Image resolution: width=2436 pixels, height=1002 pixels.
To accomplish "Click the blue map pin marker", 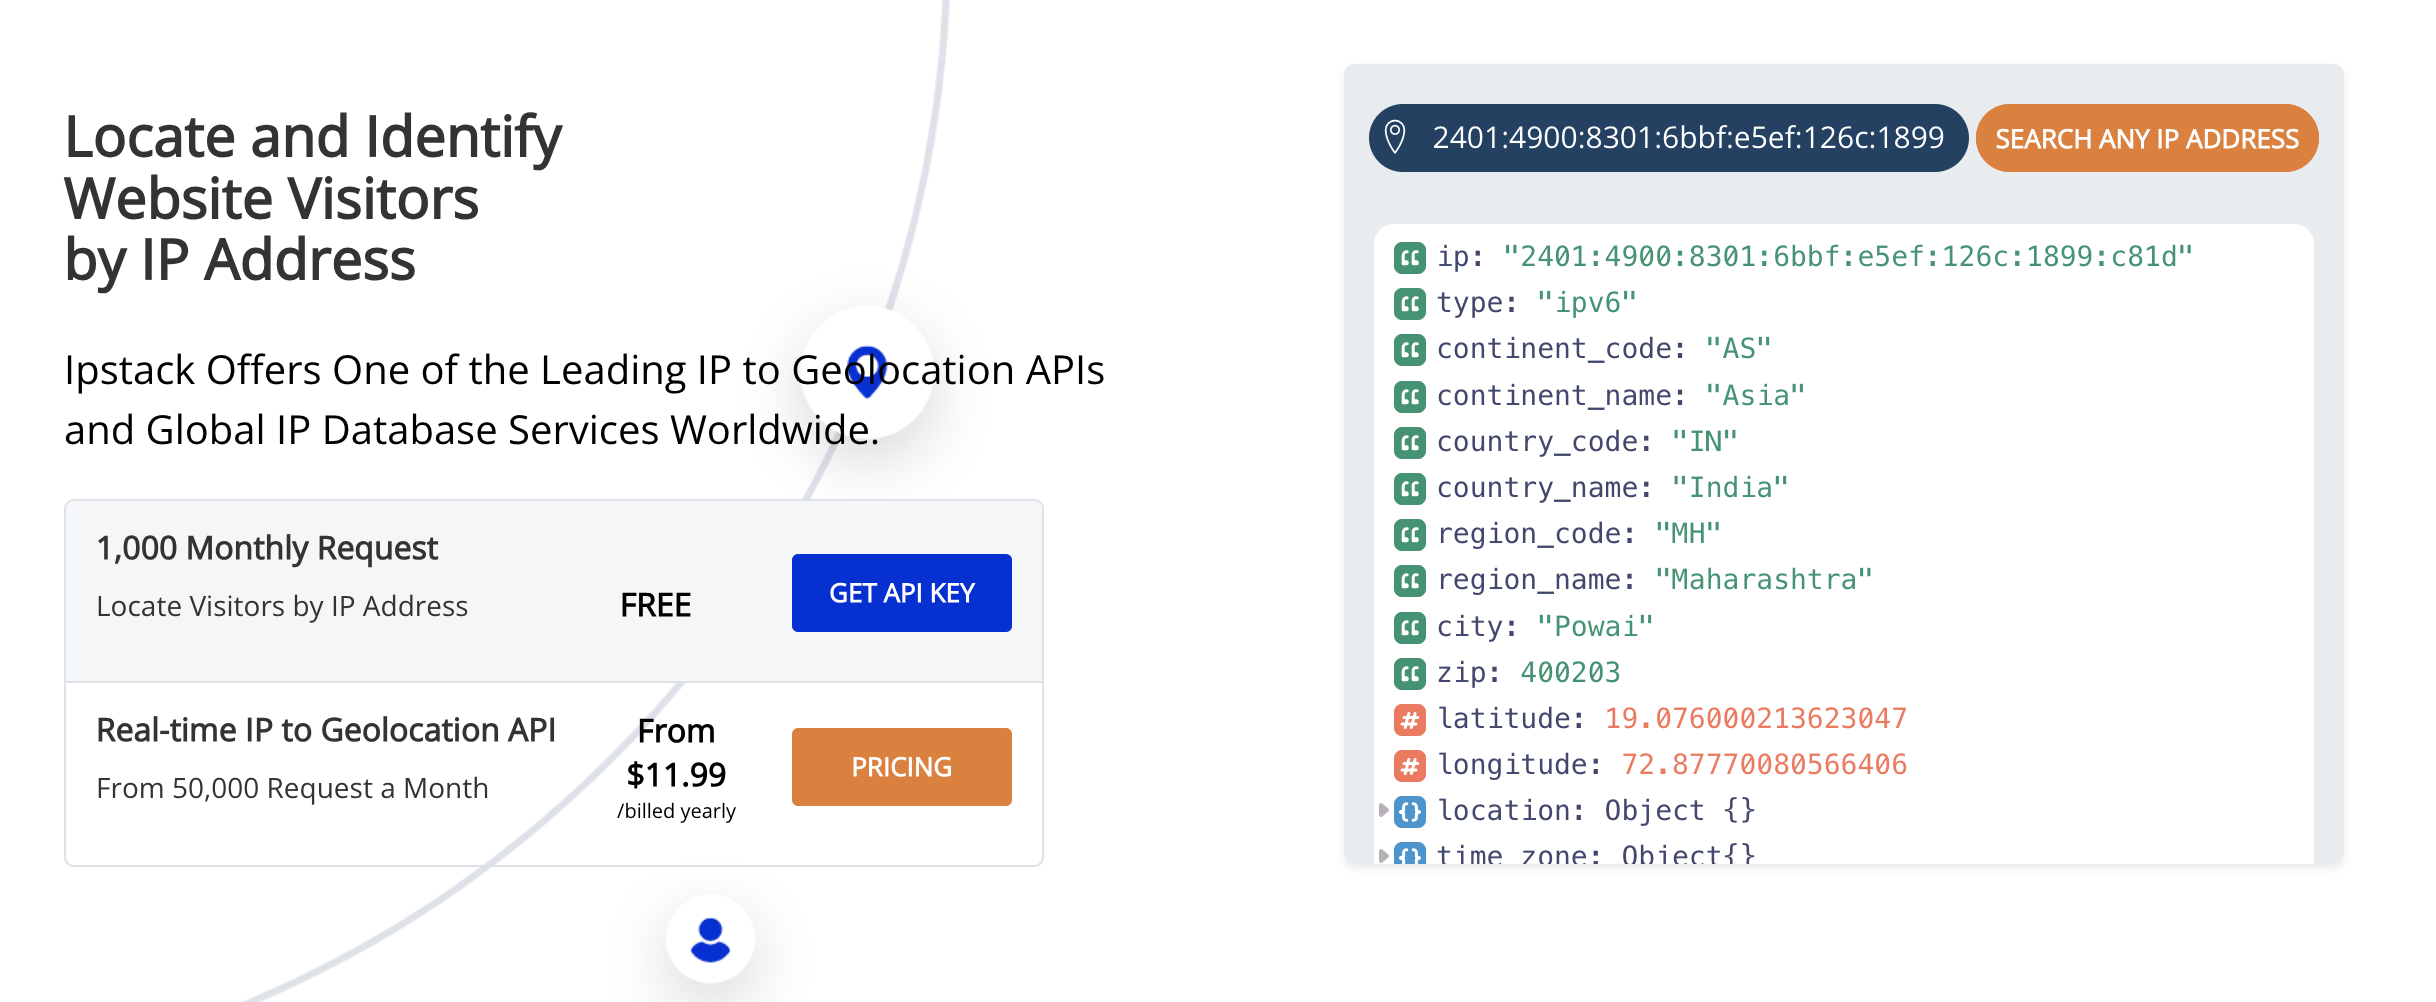I will click(867, 371).
